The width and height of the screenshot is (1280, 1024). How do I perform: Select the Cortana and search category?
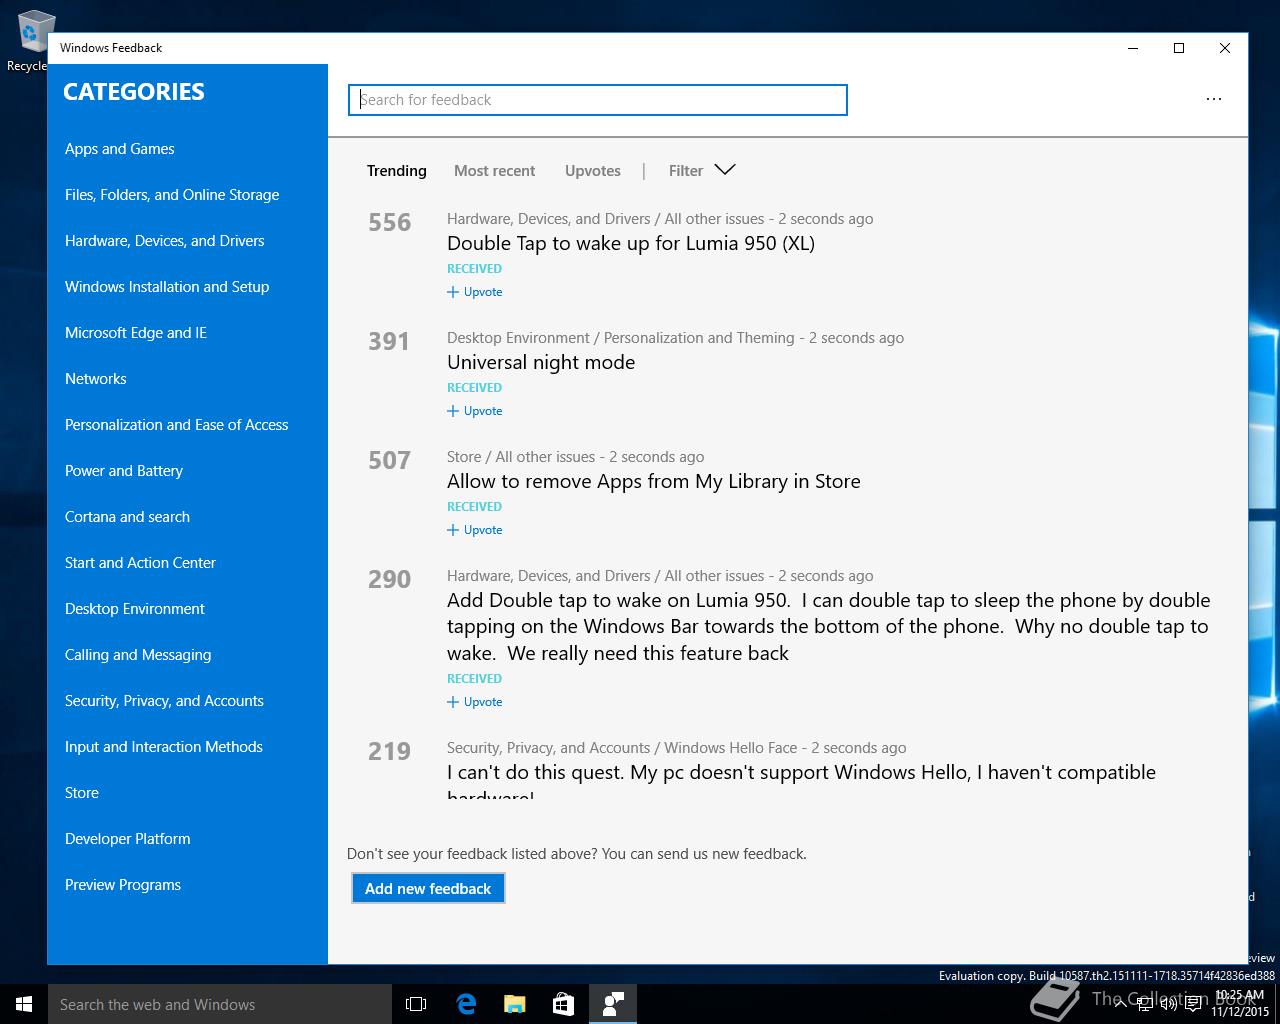click(127, 517)
